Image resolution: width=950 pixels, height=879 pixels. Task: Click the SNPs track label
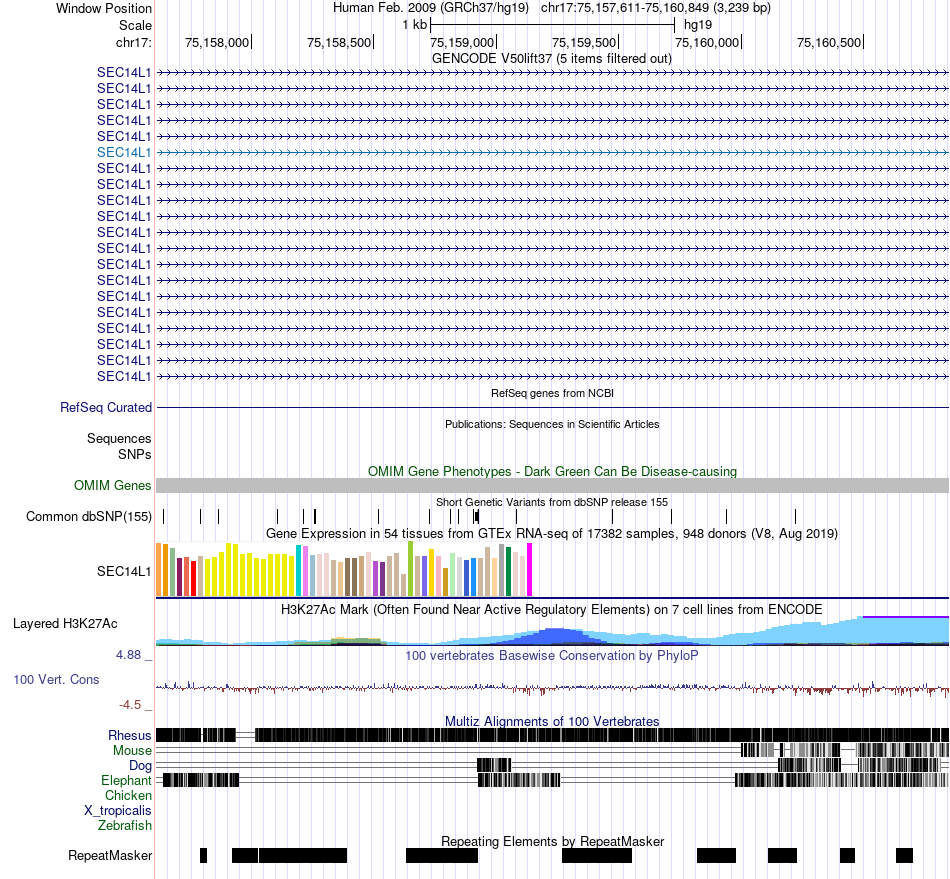click(x=135, y=454)
